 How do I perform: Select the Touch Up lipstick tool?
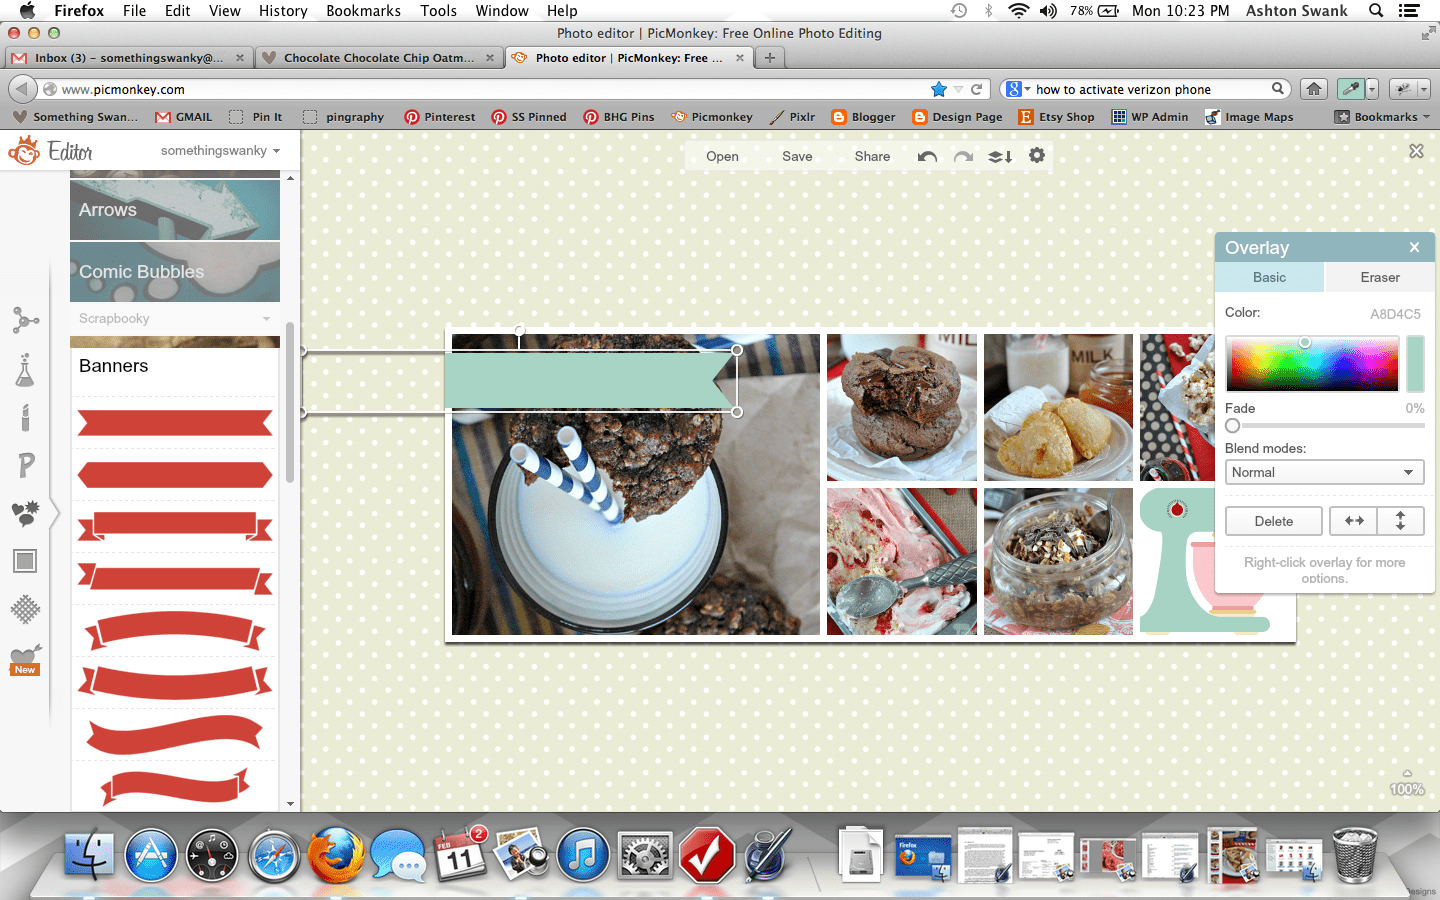point(25,417)
